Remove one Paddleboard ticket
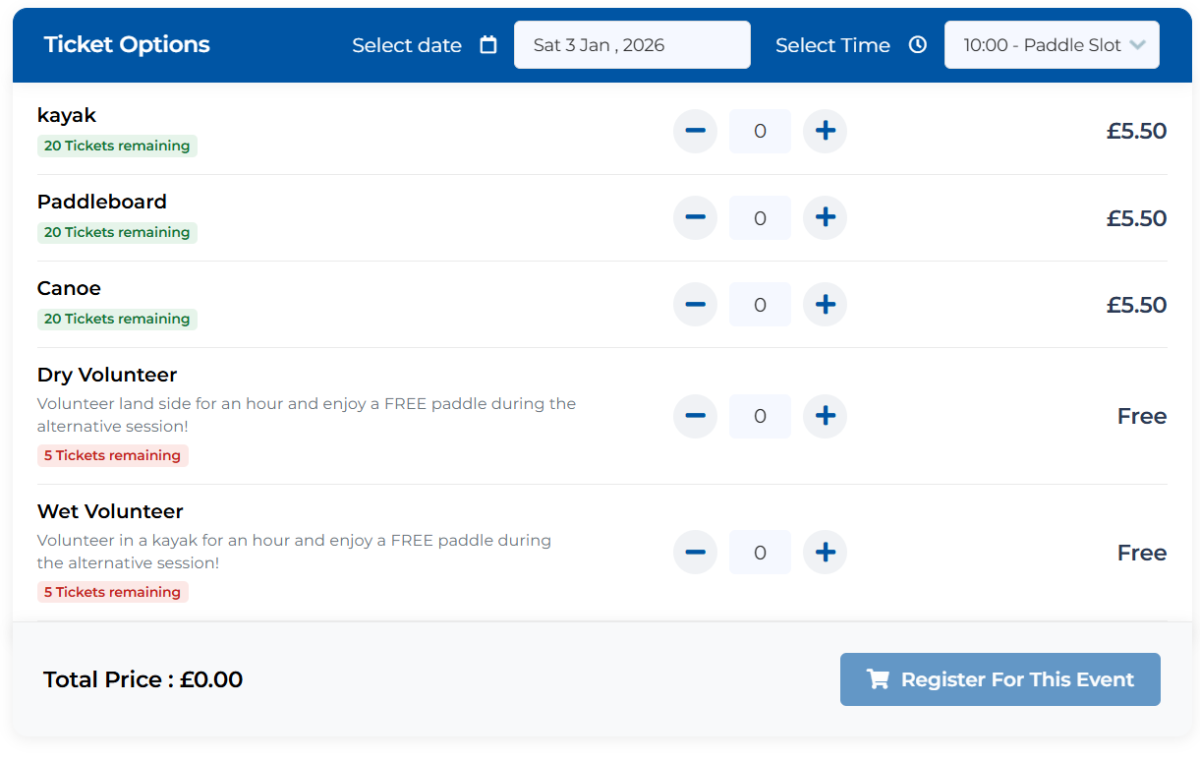The height and width of the screenshot is (763, 1200). tap(695, 218)
